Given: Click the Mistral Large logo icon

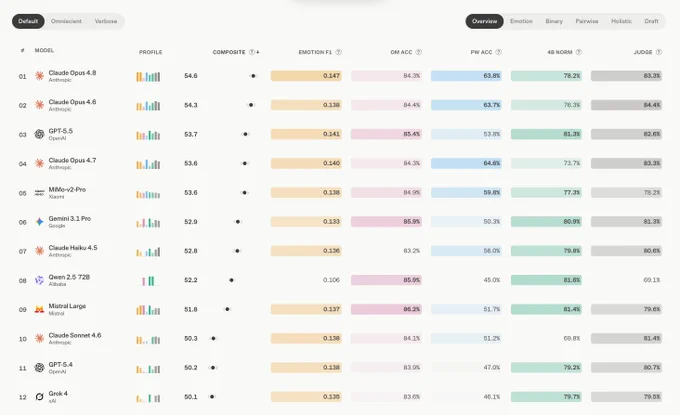Looking at the screenshot, I should (x=39, y=309).
